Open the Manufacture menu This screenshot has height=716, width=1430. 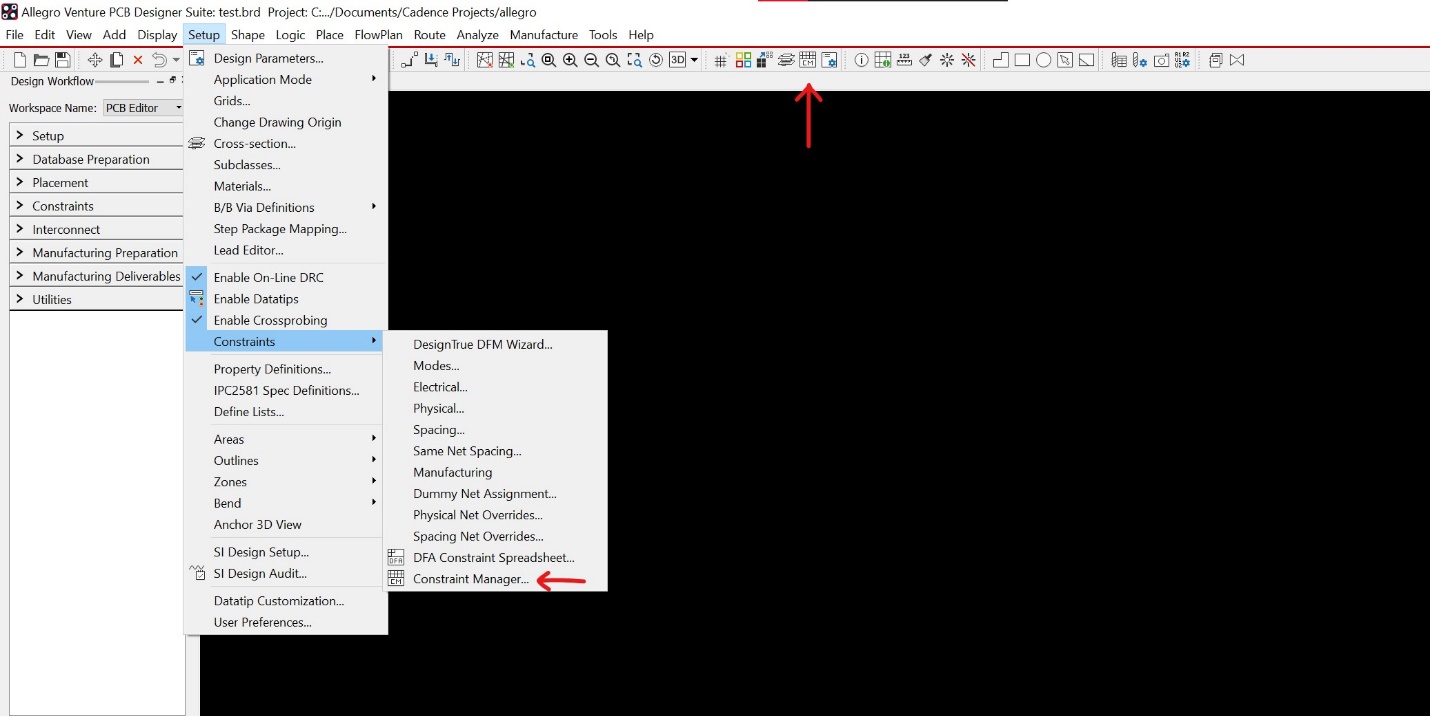[x=544, y=35]
